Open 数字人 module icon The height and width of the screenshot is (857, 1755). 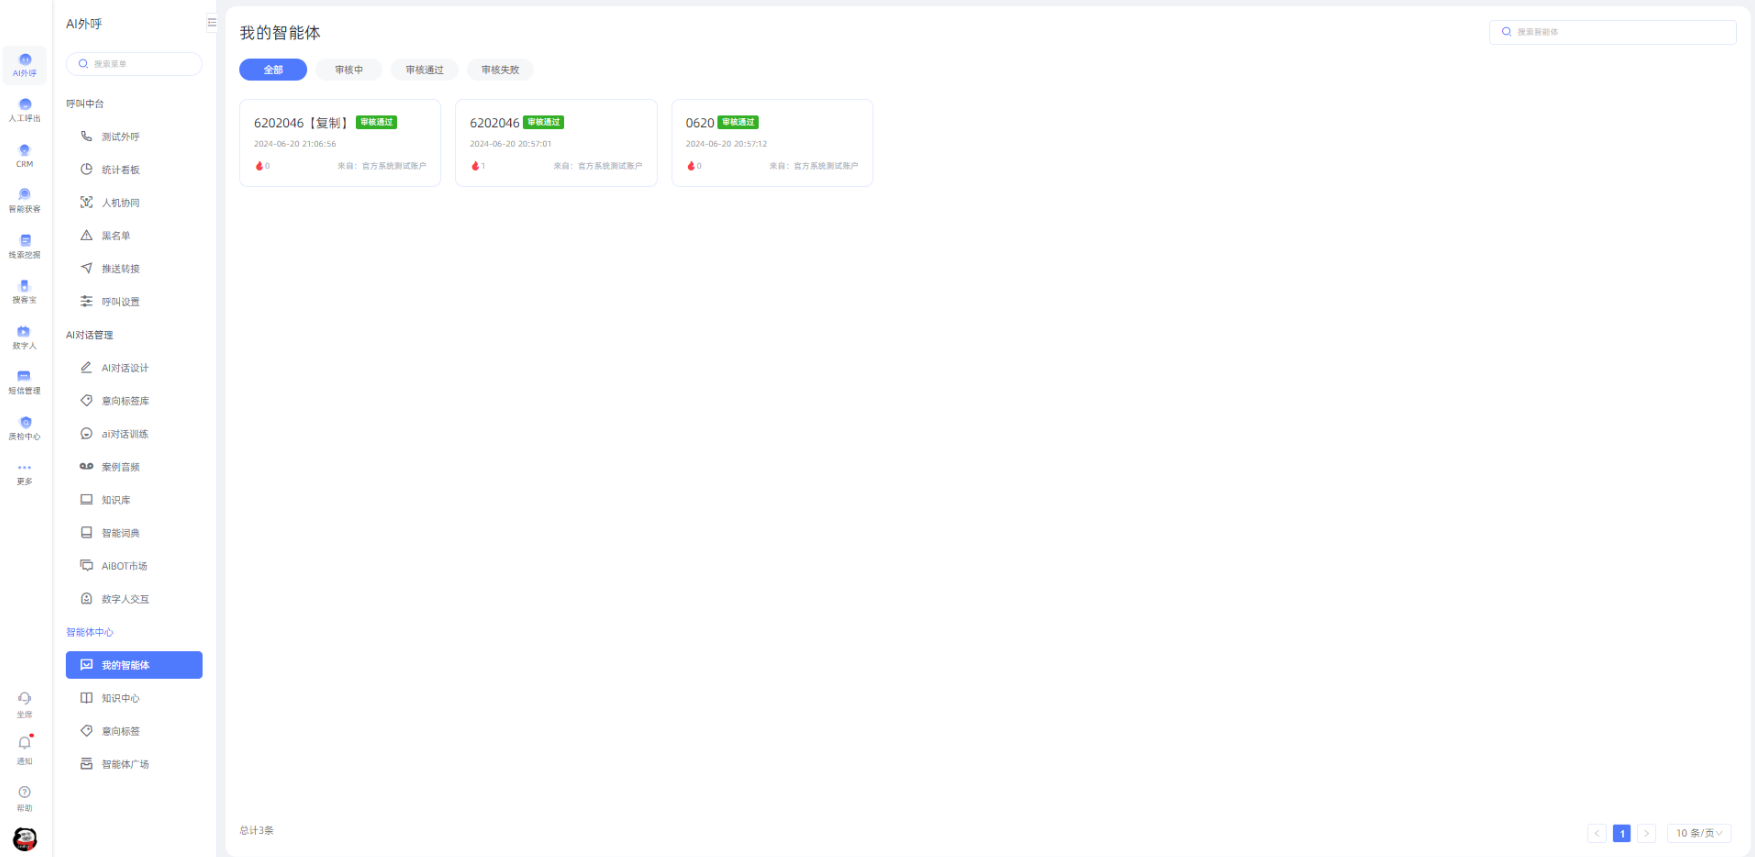[24, 336]
